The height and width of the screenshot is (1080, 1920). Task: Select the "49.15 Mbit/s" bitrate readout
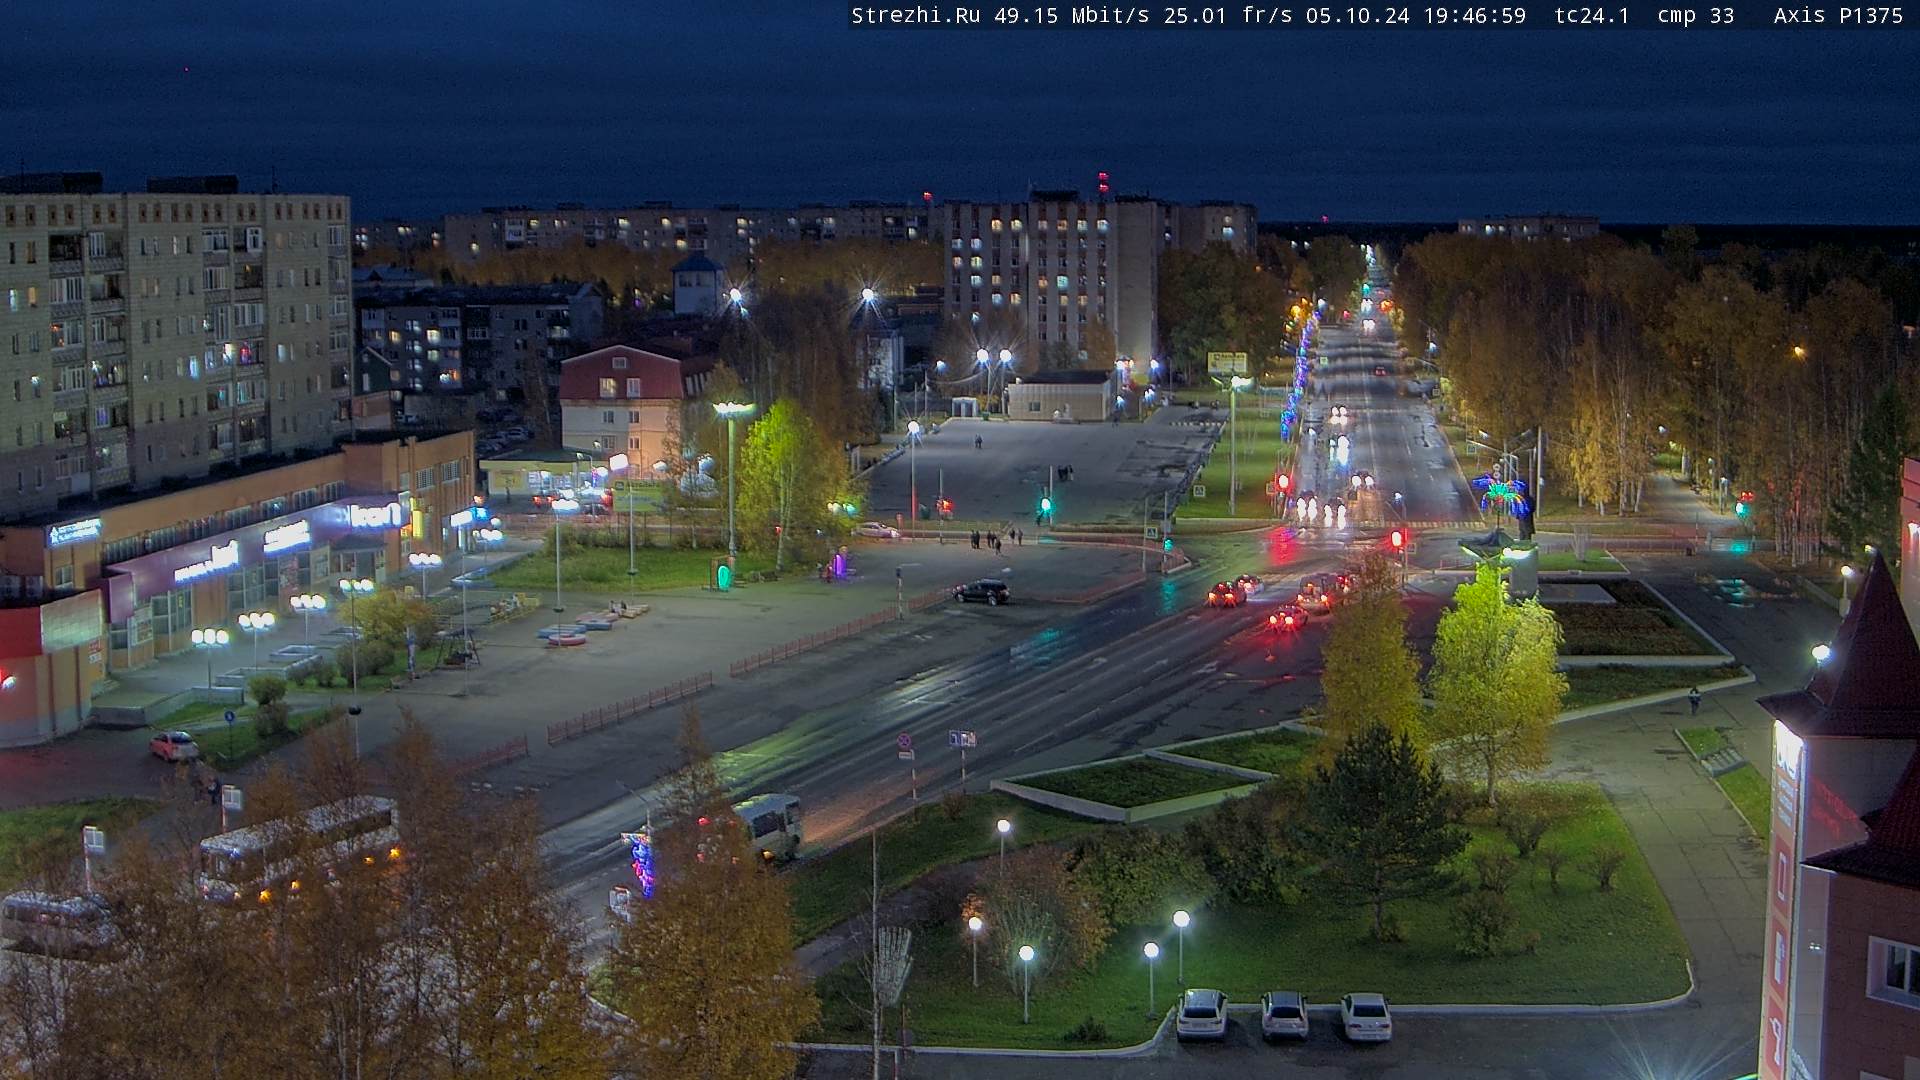(1072, 15)
